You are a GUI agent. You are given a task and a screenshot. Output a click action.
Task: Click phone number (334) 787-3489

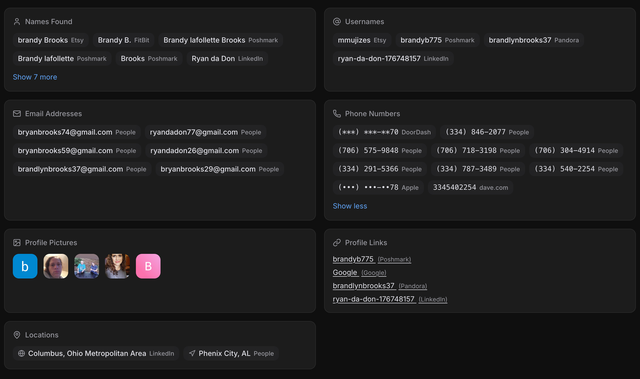tap(478, 169)
